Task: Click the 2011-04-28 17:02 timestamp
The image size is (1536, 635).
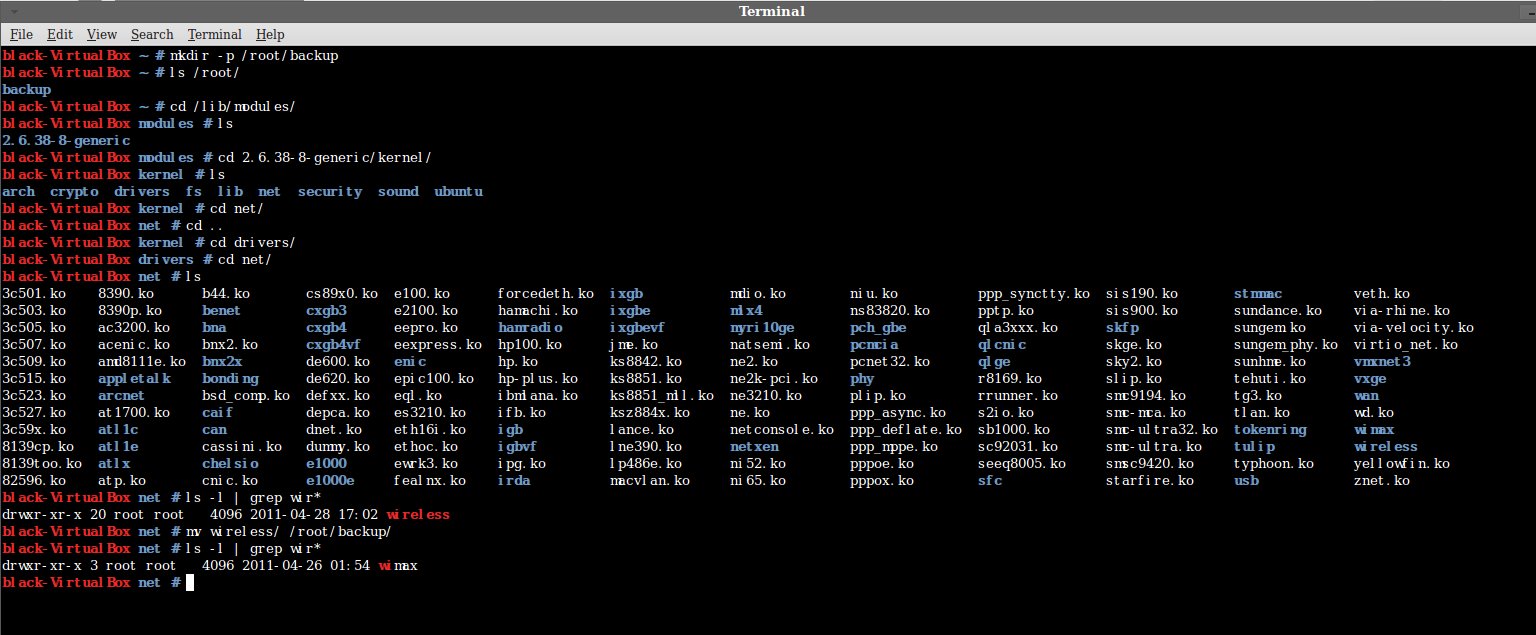Action: (314, 514)
